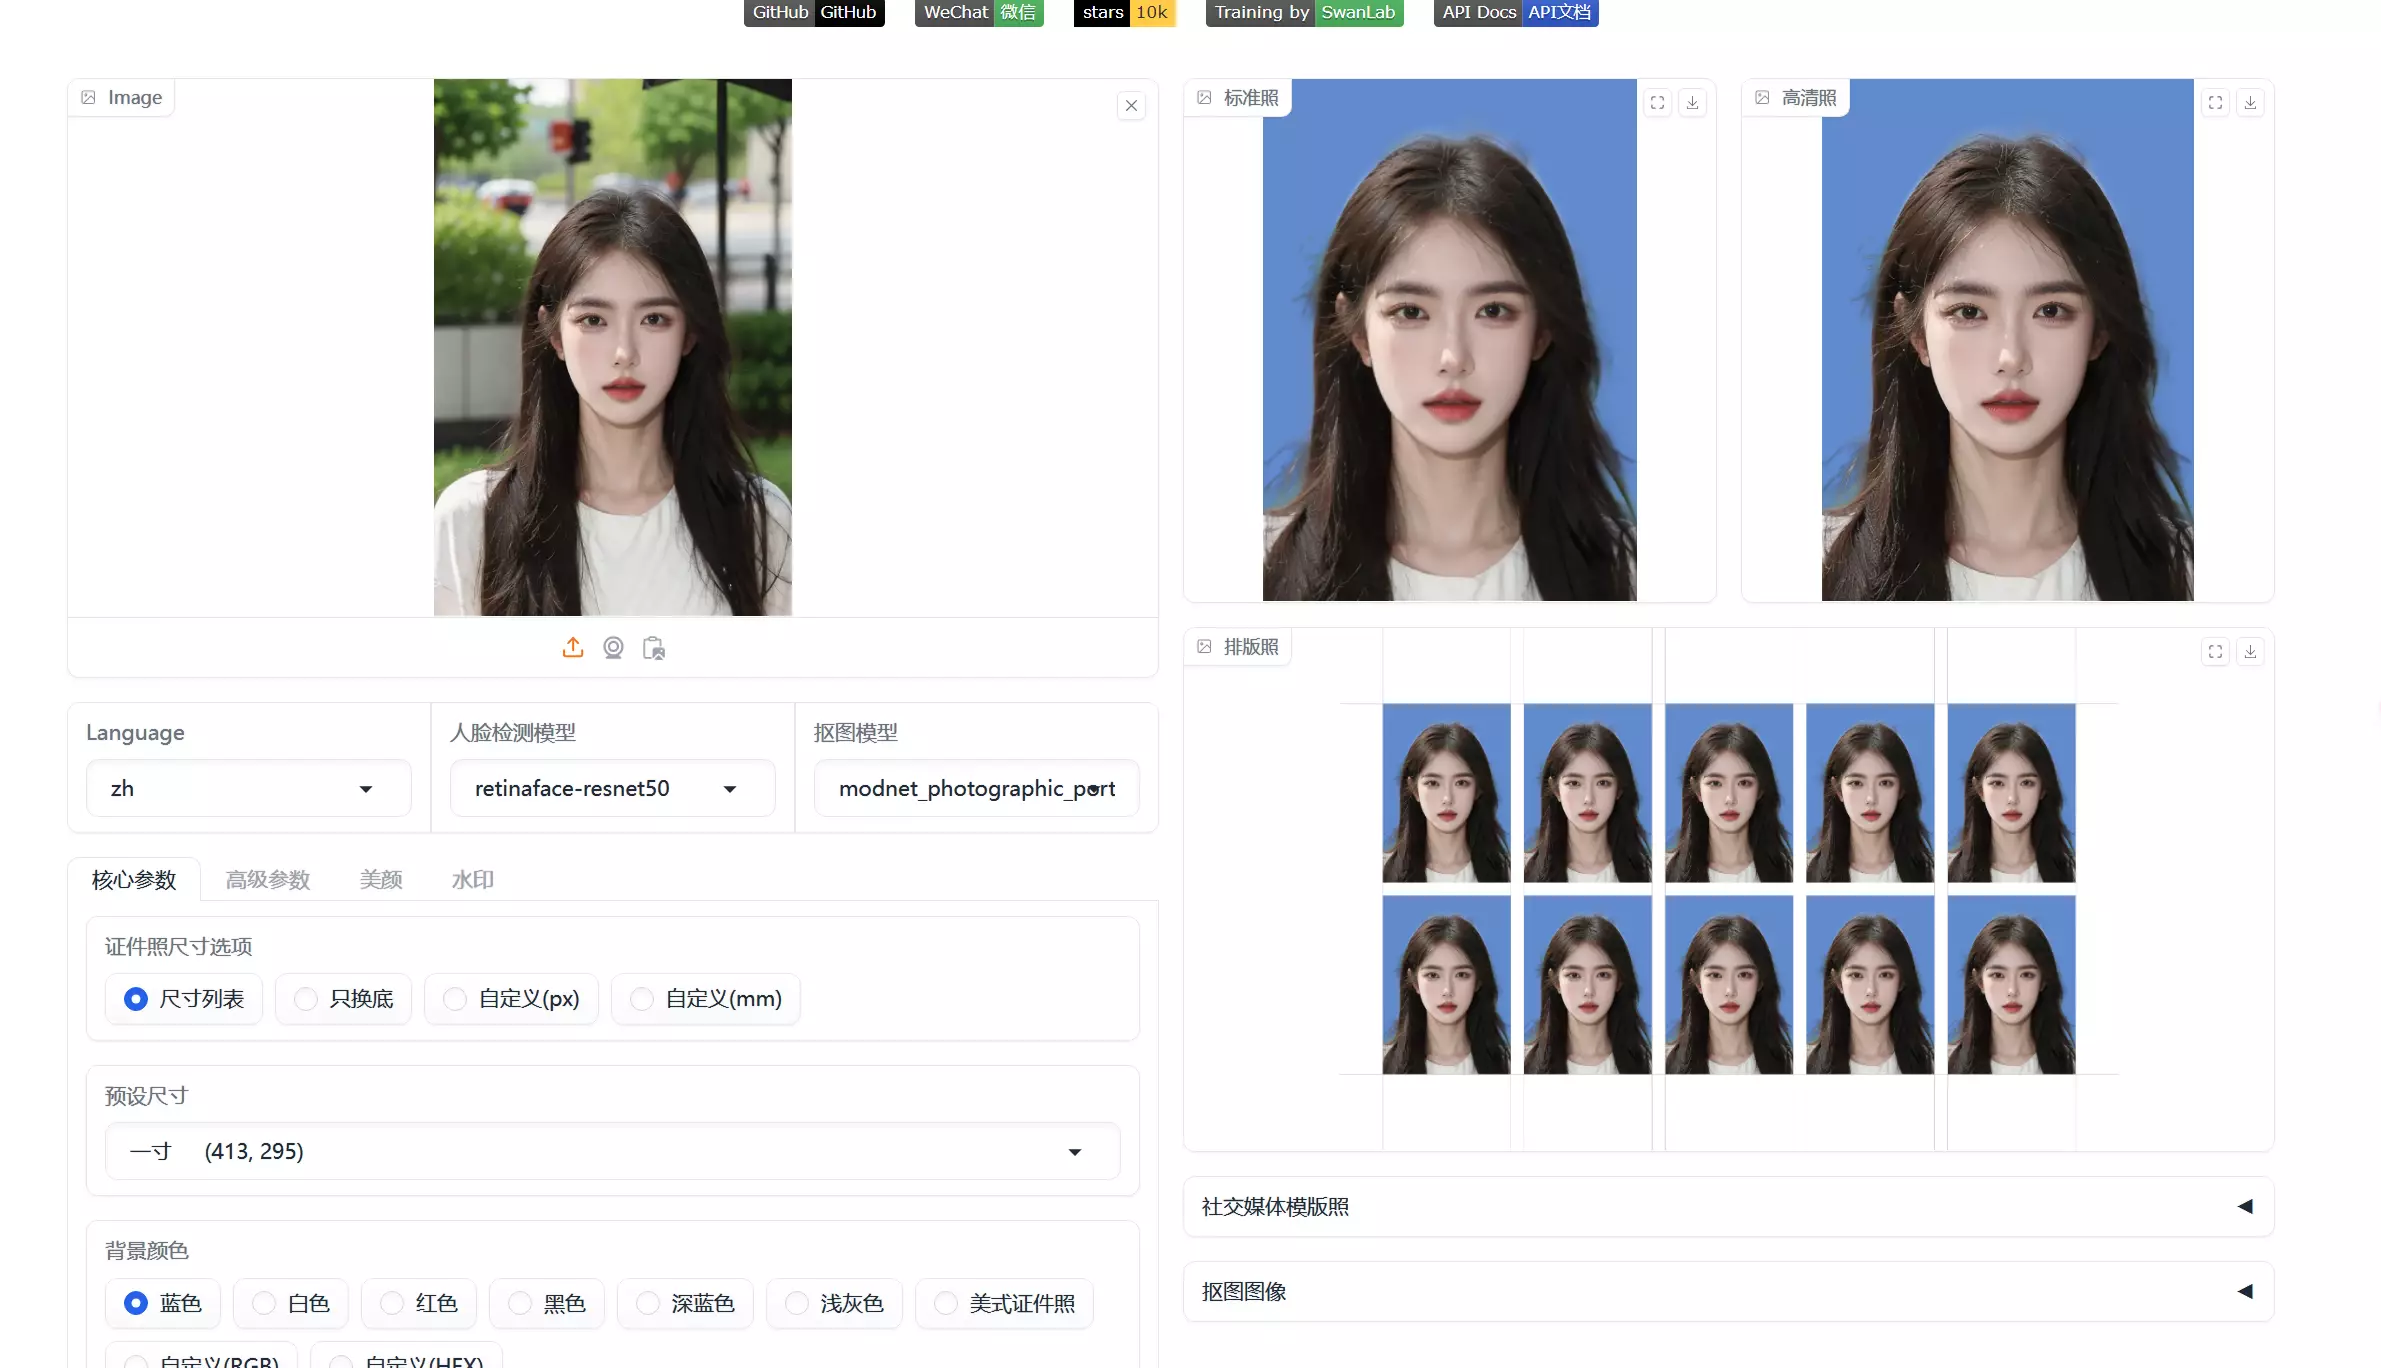Image resolution: width=2381 pixels, height=1368 pixels.
Task: Select 红色 background color
Action: tap(419, 1303)
